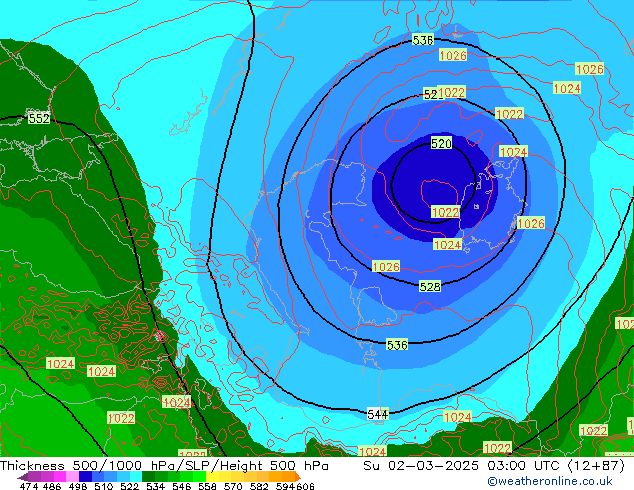Viewport: 634px width, 490px height.
Task: Click the 1026 pressure label just above the 528 label
Action: [x=386, y=267]
